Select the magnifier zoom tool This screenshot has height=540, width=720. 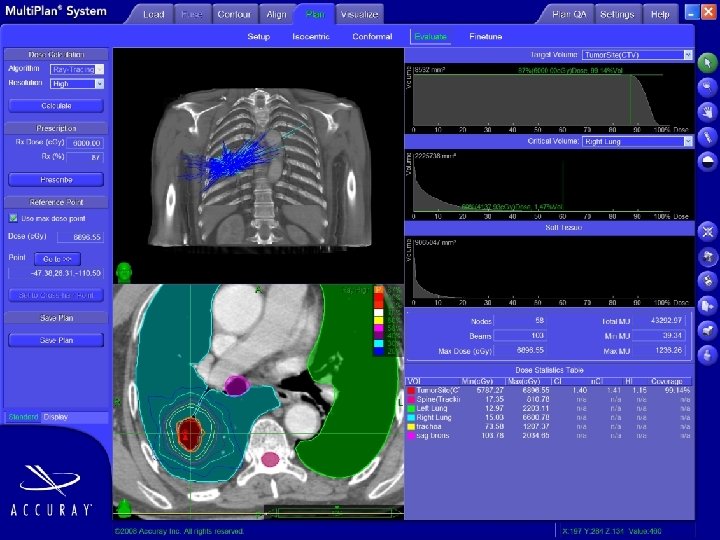707,87
